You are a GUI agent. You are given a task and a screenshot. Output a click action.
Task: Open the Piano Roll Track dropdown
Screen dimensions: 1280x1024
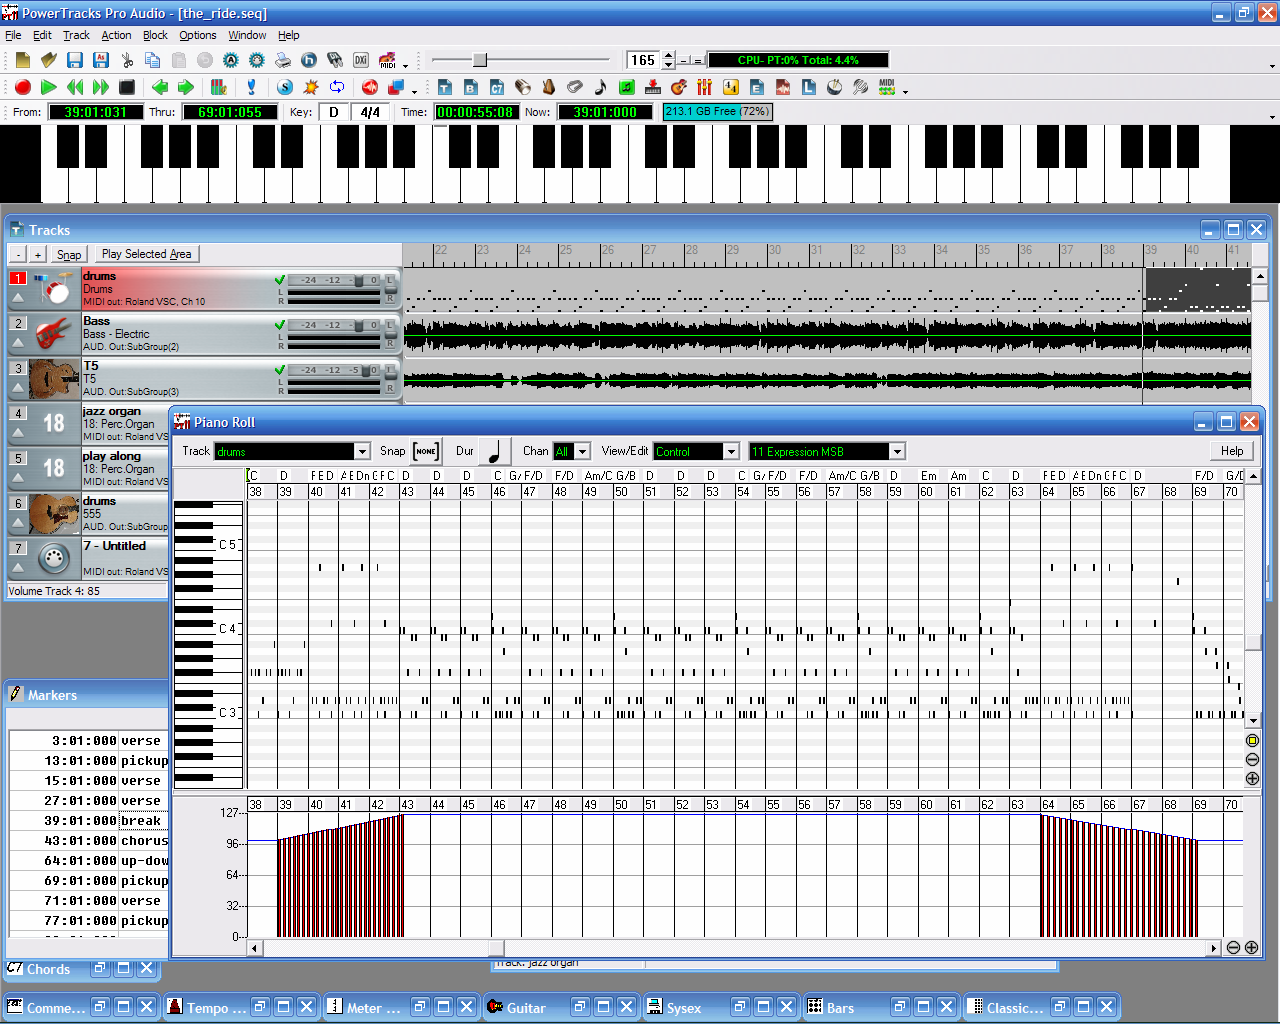pyautogui.click(x=362, y=452)
